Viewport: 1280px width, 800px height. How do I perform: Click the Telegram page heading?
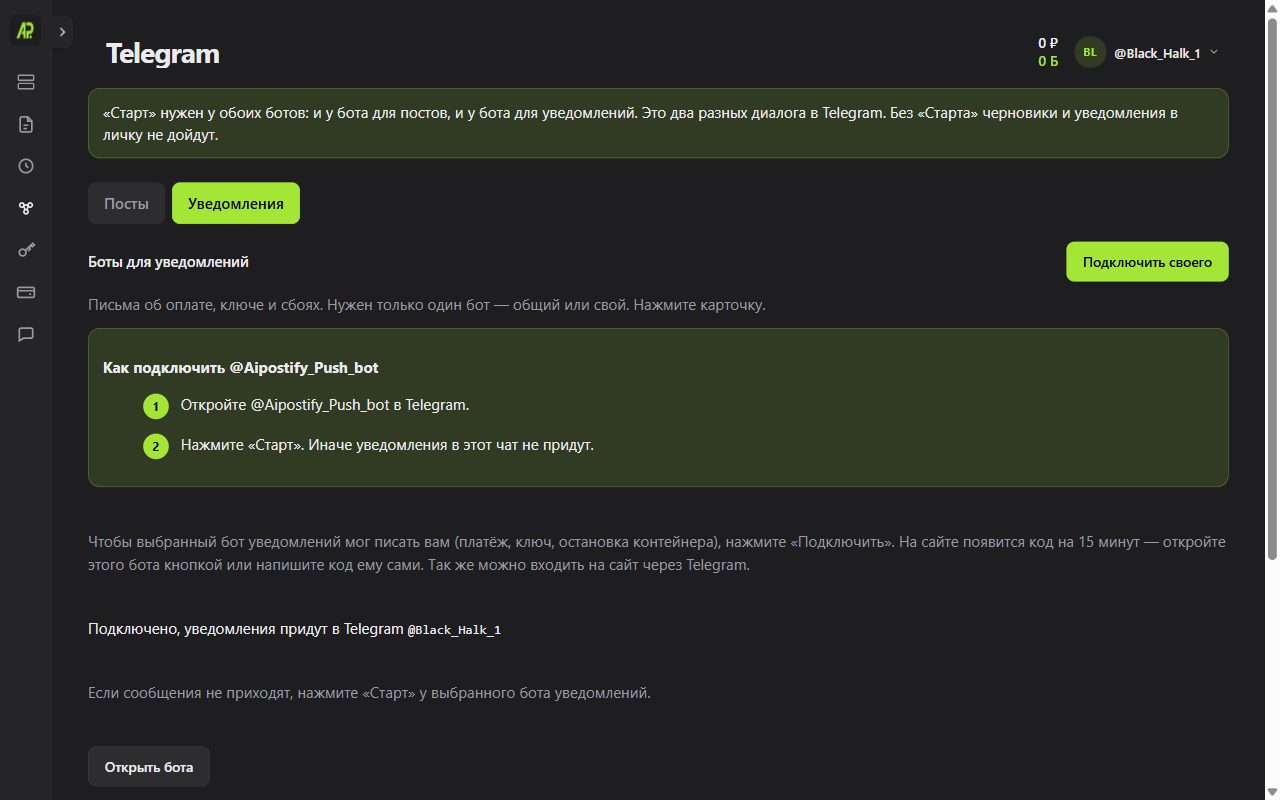[x=163, y=53]
